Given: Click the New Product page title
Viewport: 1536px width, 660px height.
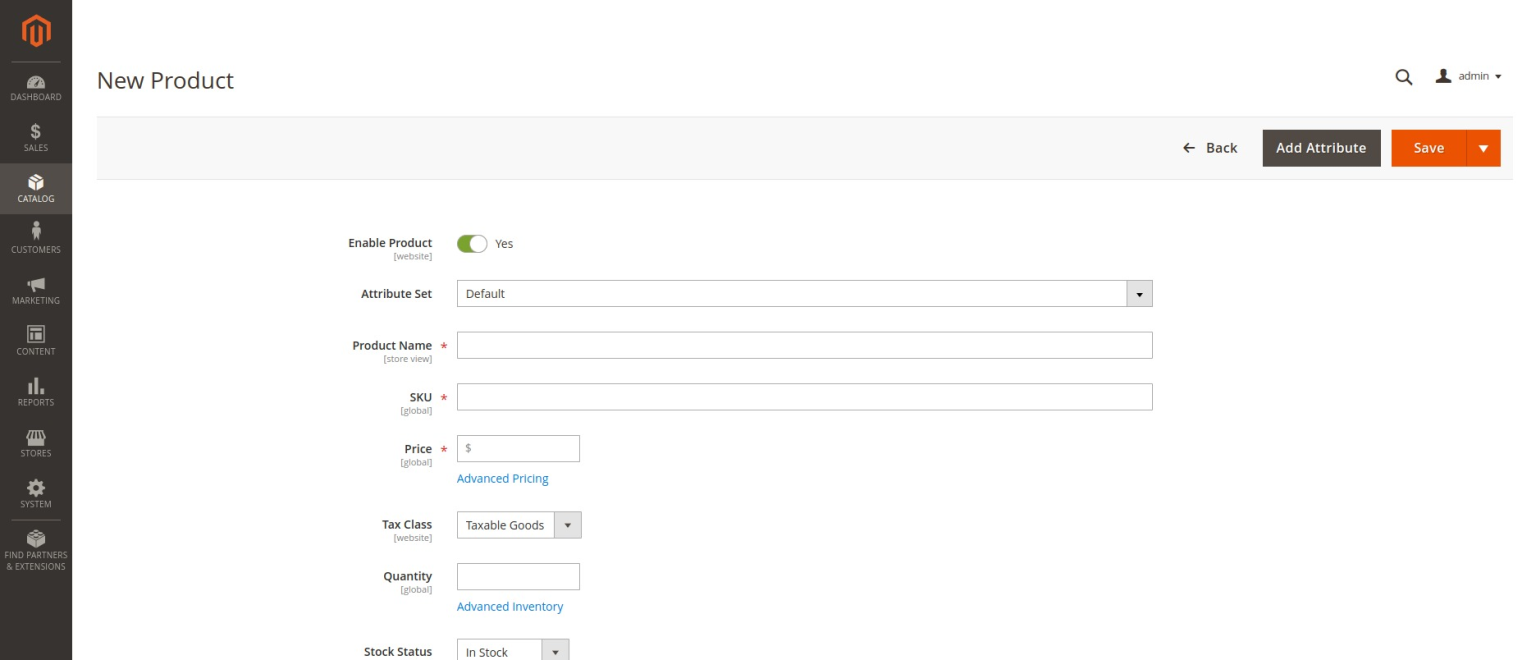Looking at the screenshot, I should tap(165, 81).
